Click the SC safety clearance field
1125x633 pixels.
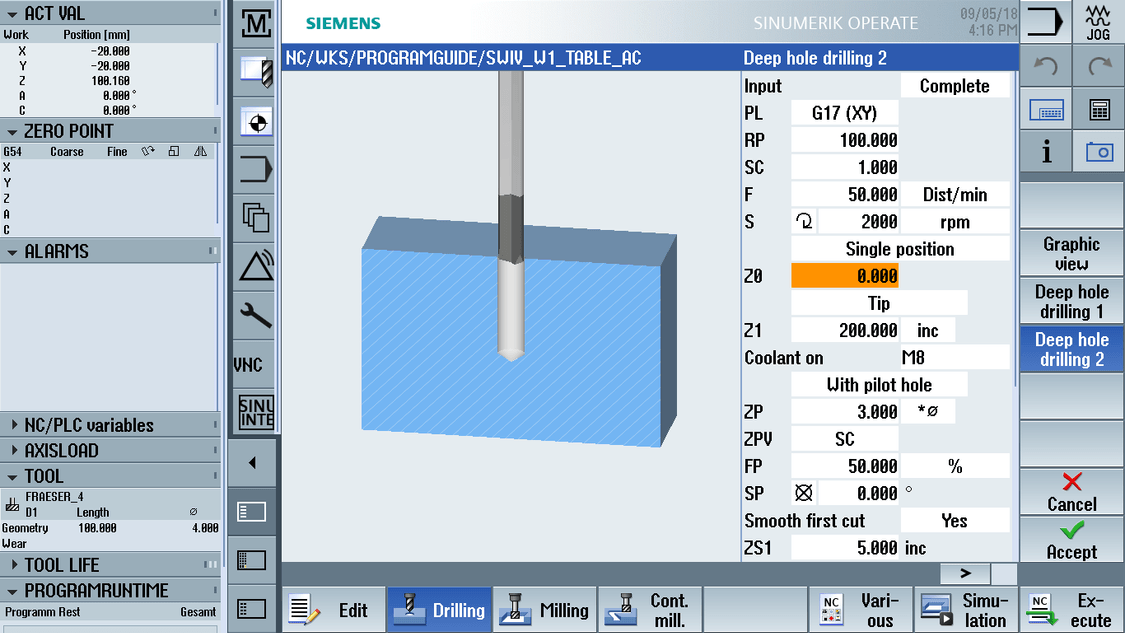coord(844,168)
